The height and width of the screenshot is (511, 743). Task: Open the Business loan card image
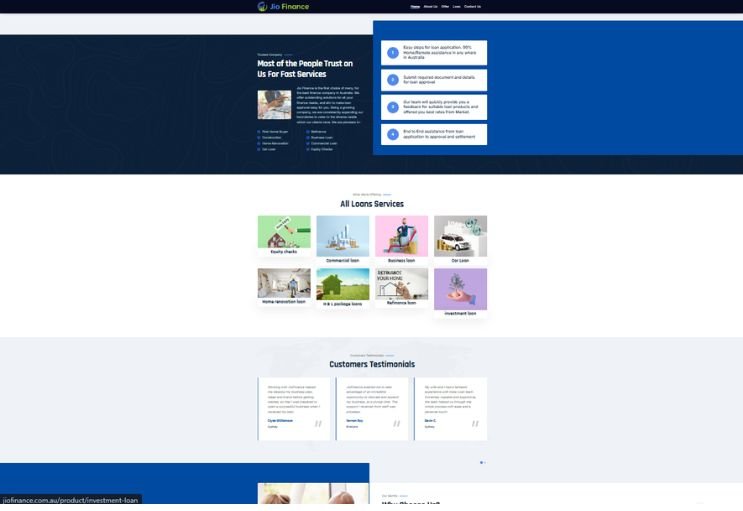401,236
